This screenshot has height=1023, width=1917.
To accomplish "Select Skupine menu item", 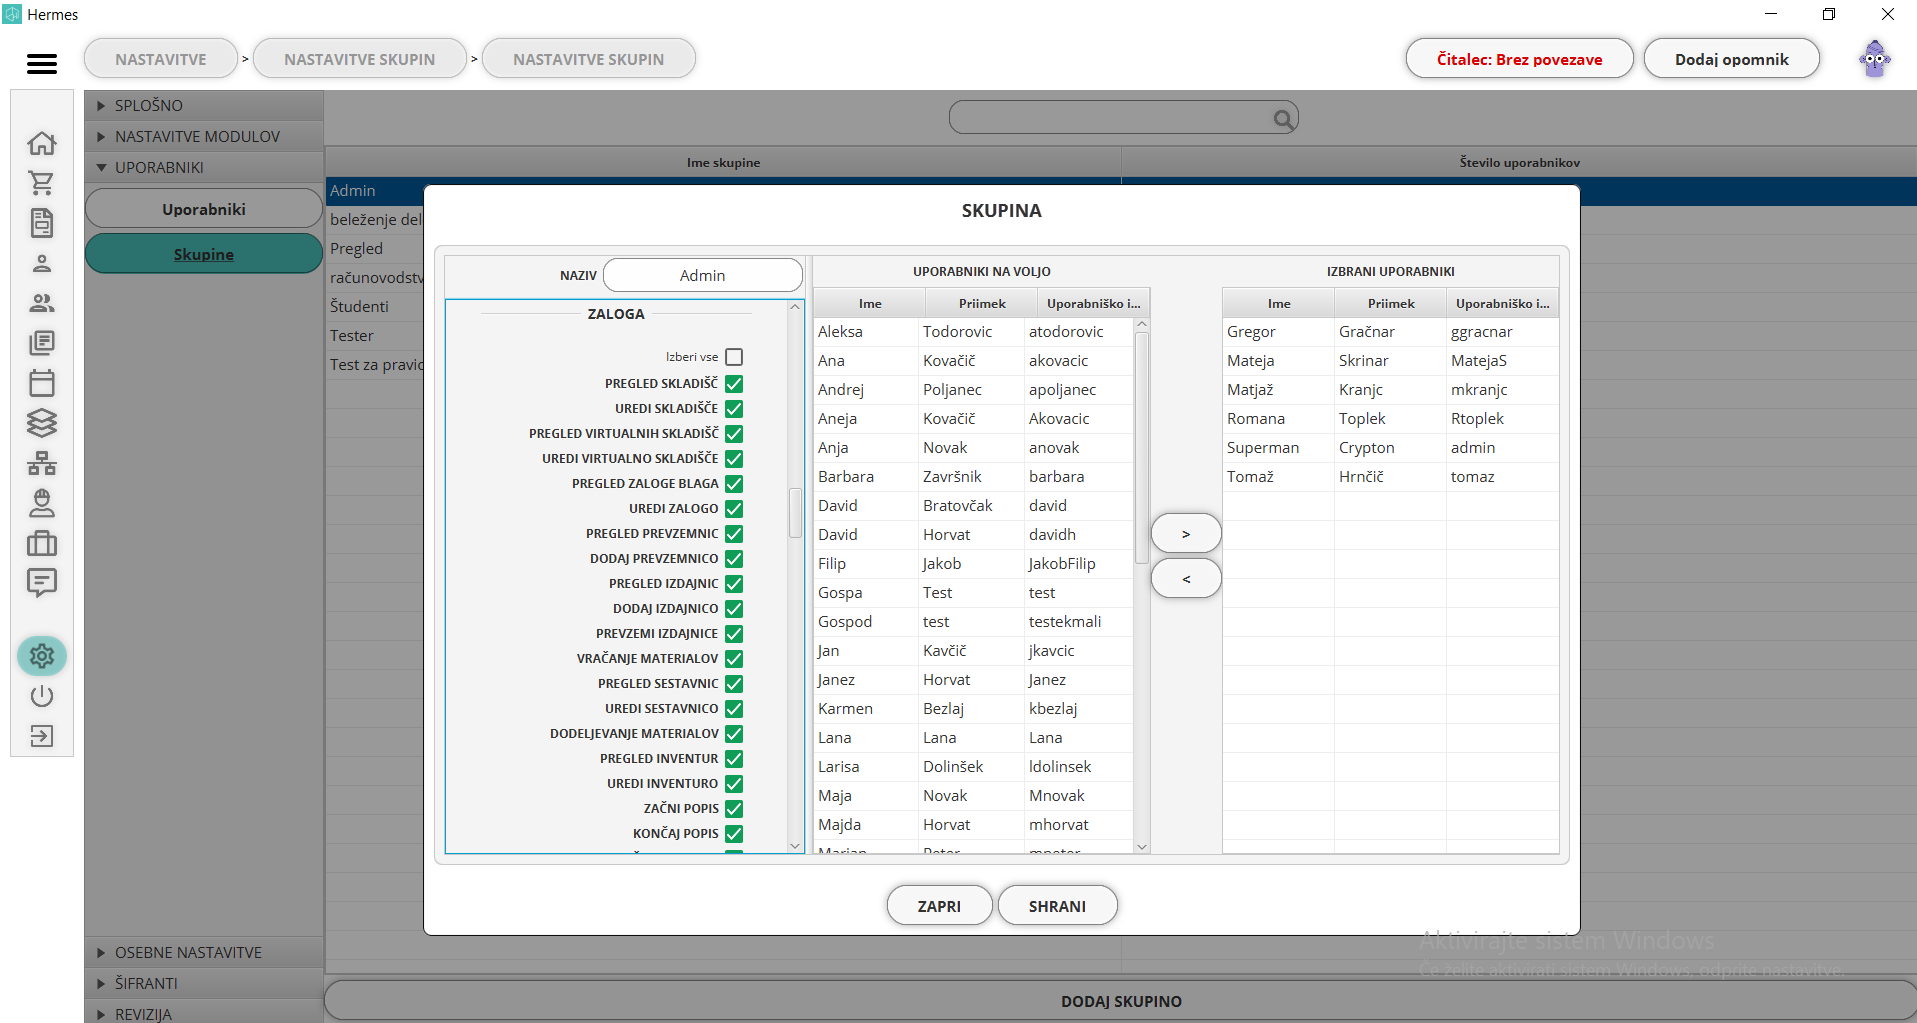I will (x=204, y=254).
